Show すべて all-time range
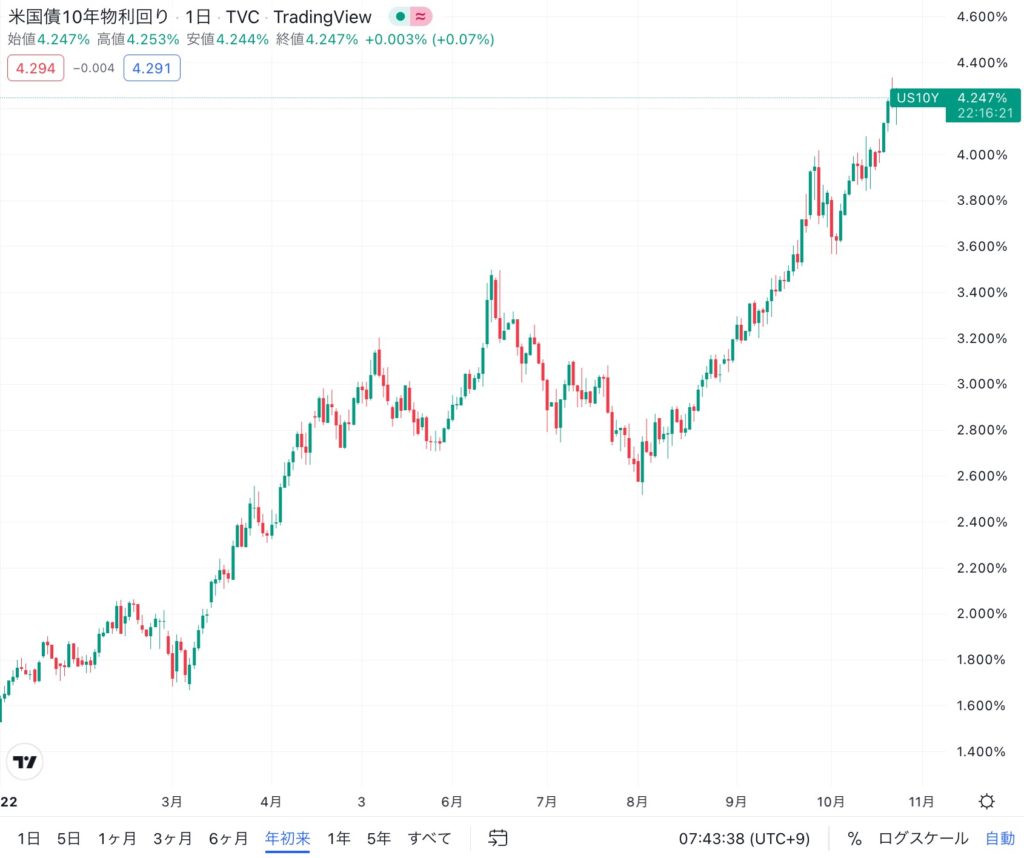Image resolution: width=1024 pixels, height=858 pixels. click(x=429, y=838)
